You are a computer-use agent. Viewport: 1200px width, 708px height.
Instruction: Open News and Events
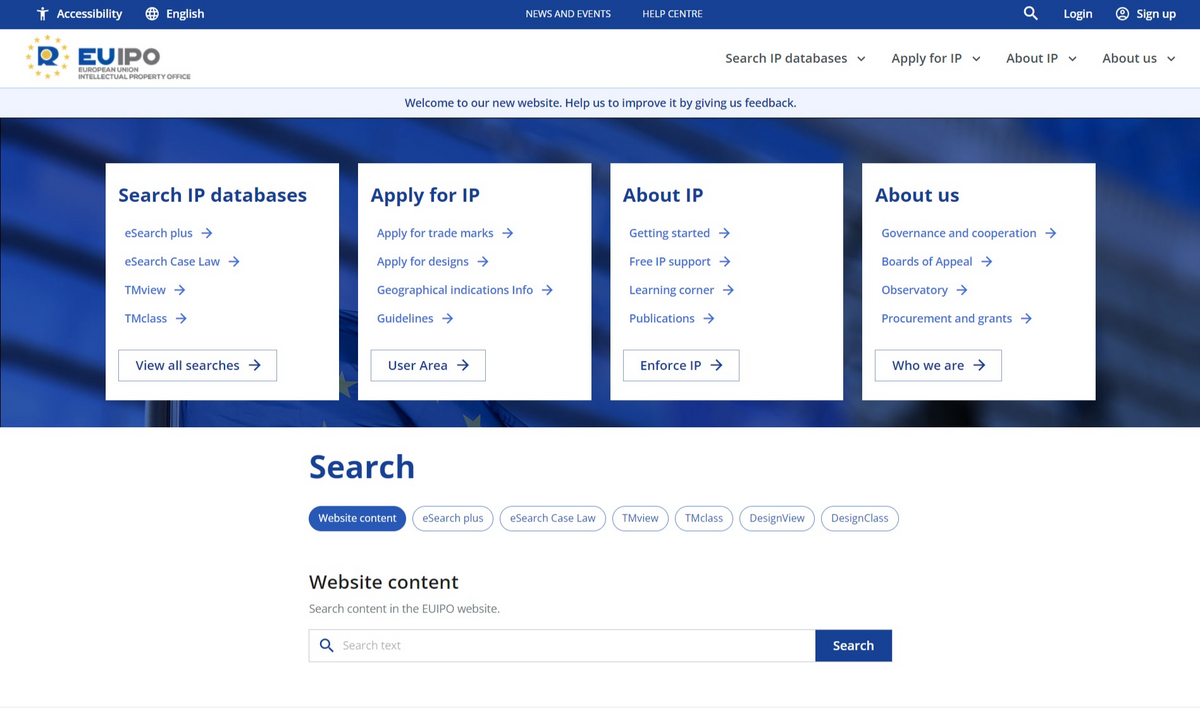(568, 14)
